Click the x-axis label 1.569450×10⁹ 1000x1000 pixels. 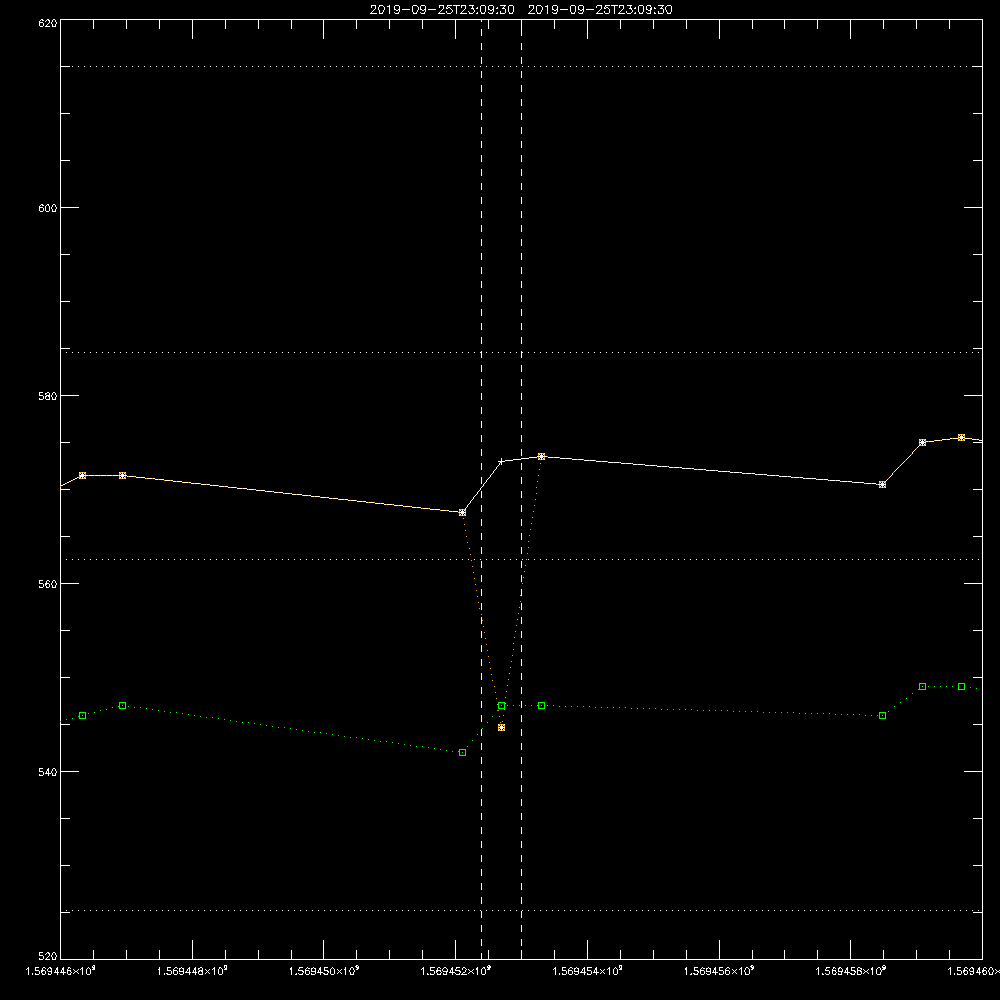point(324,971)
